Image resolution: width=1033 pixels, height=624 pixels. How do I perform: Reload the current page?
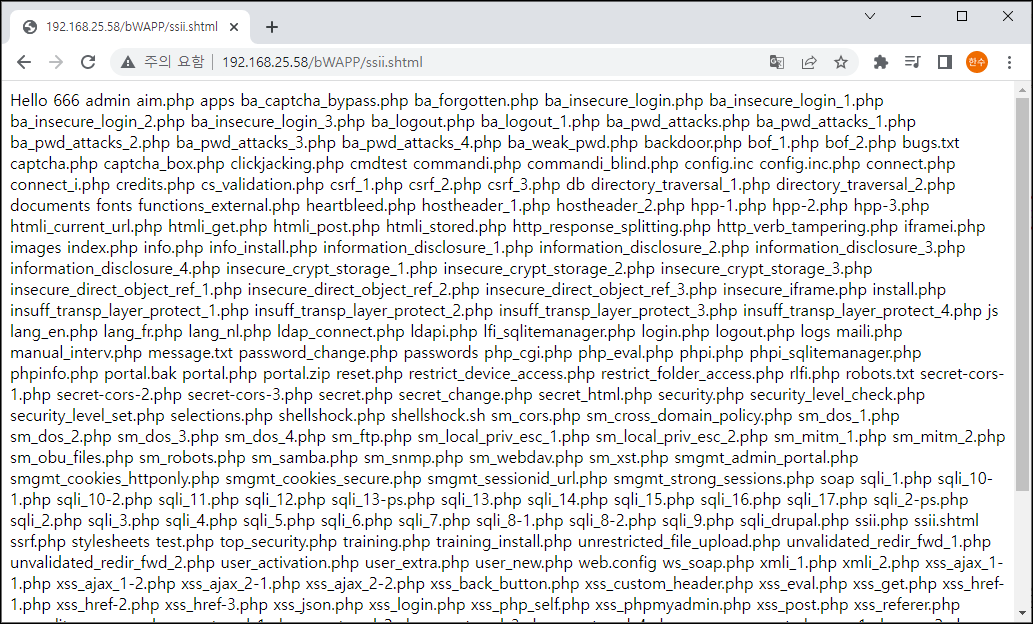88,62
